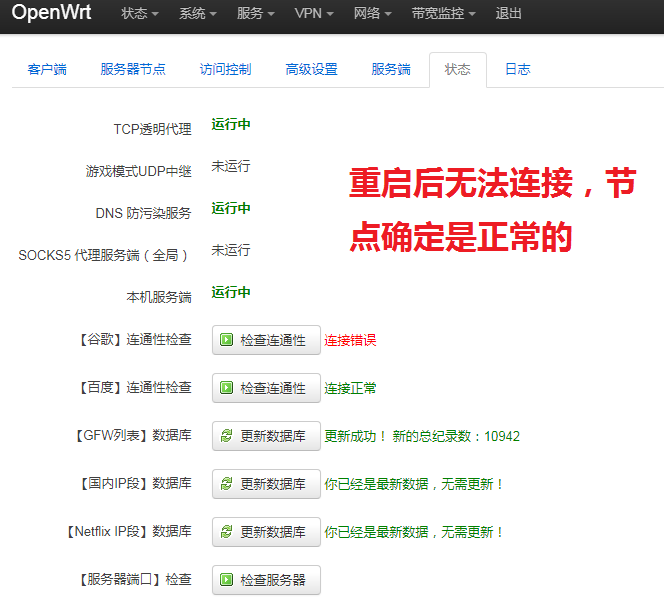Click refresh icon on GFW列表 update button
Viewport: 664px width, 604px height.
(227, 436)
